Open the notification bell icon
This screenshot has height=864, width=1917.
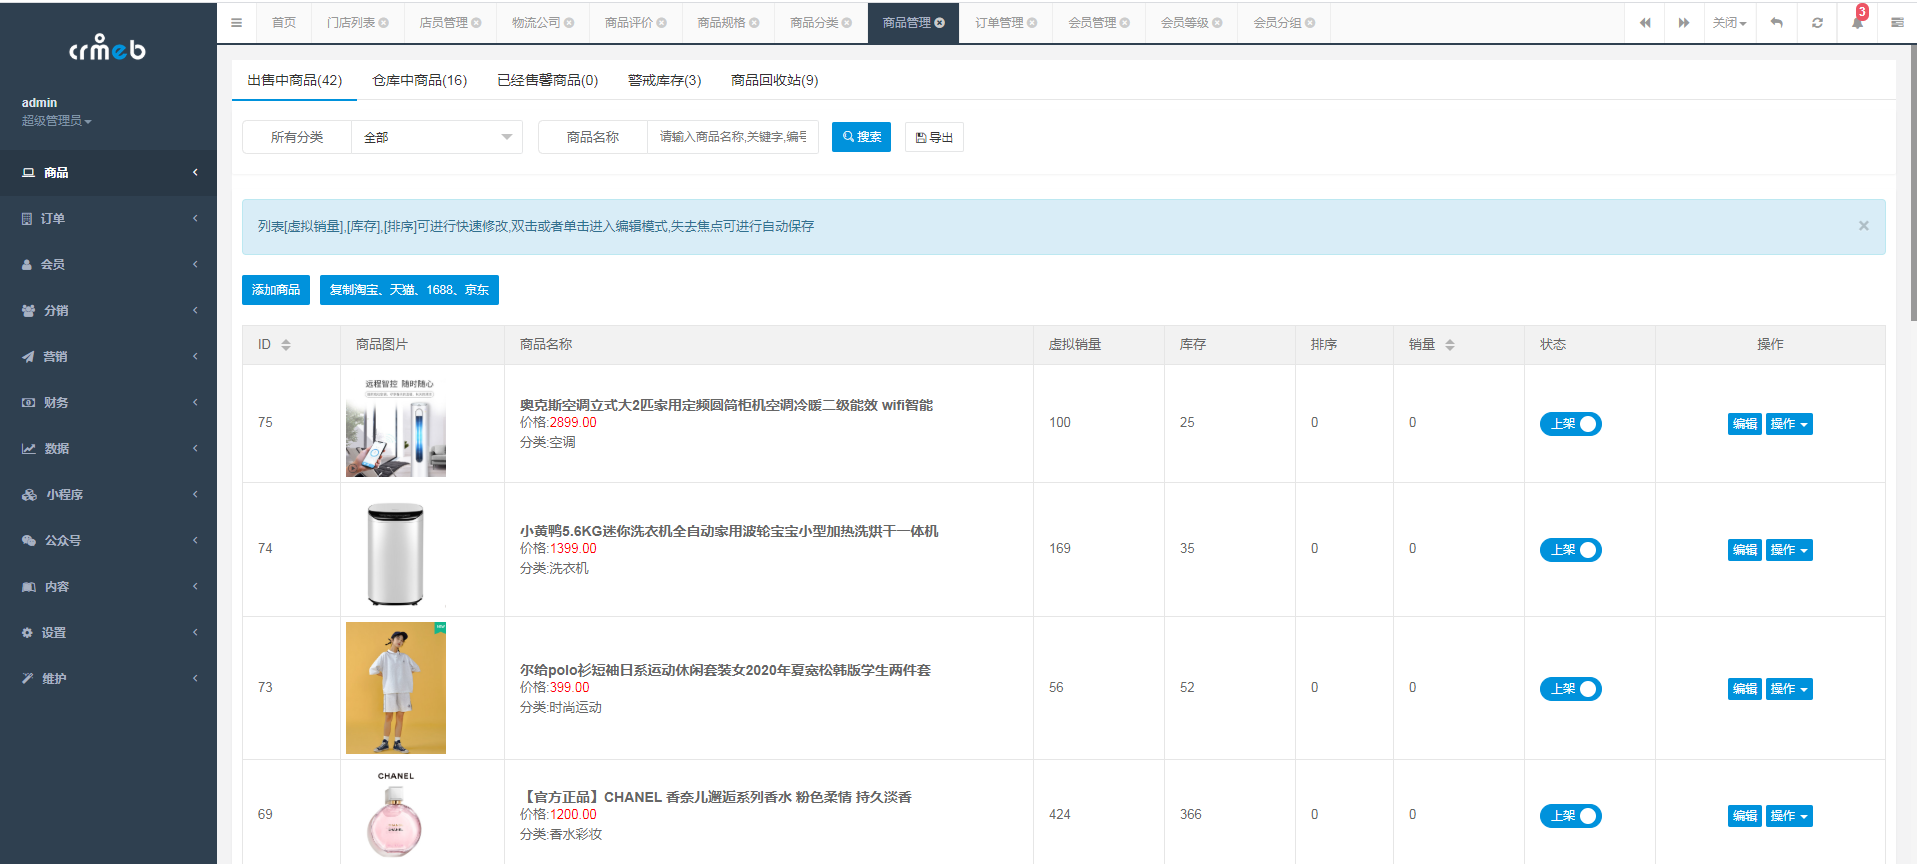coord(1857,23)
